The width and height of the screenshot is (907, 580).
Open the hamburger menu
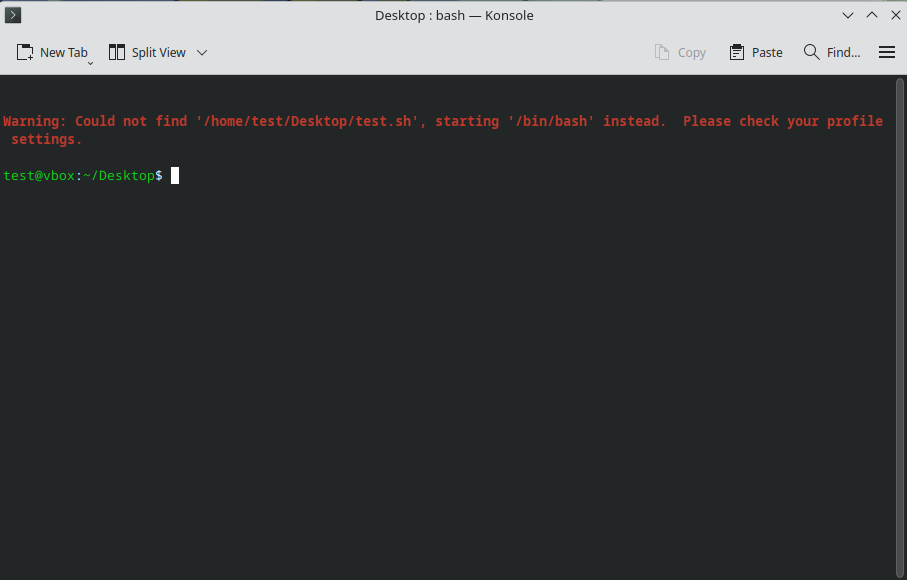pos(887,53)
